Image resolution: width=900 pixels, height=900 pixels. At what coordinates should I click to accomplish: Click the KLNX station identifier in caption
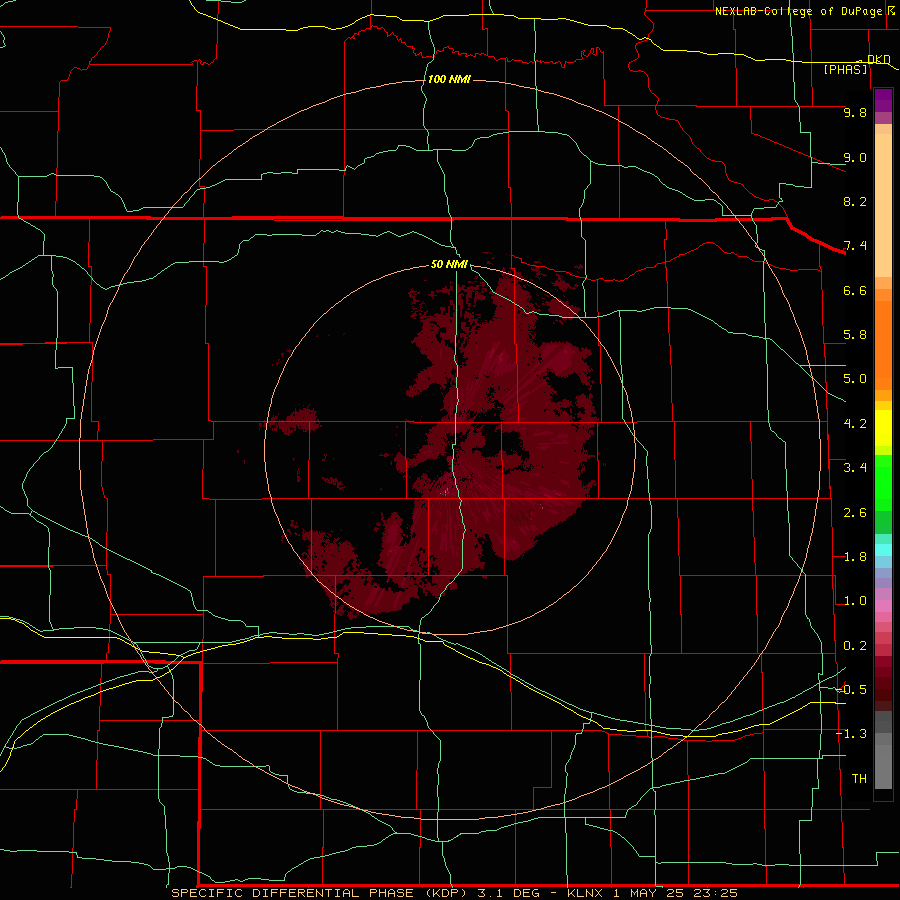pyautogui.click(x=585, y=893)
